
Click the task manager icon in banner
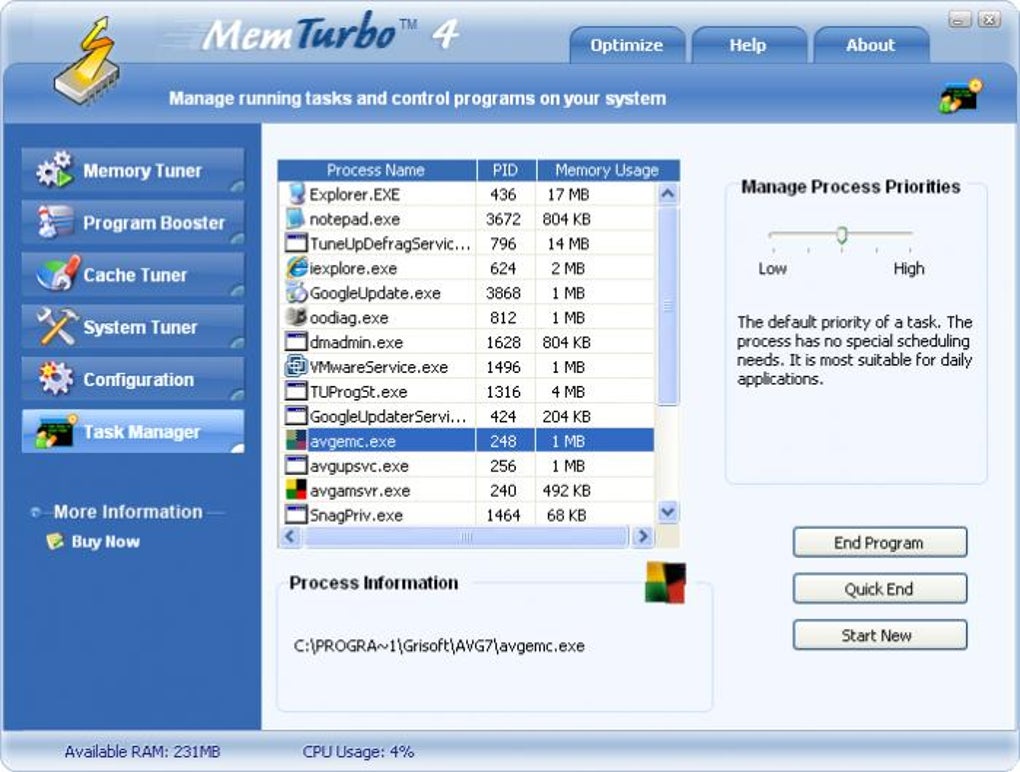pos(960,96)
